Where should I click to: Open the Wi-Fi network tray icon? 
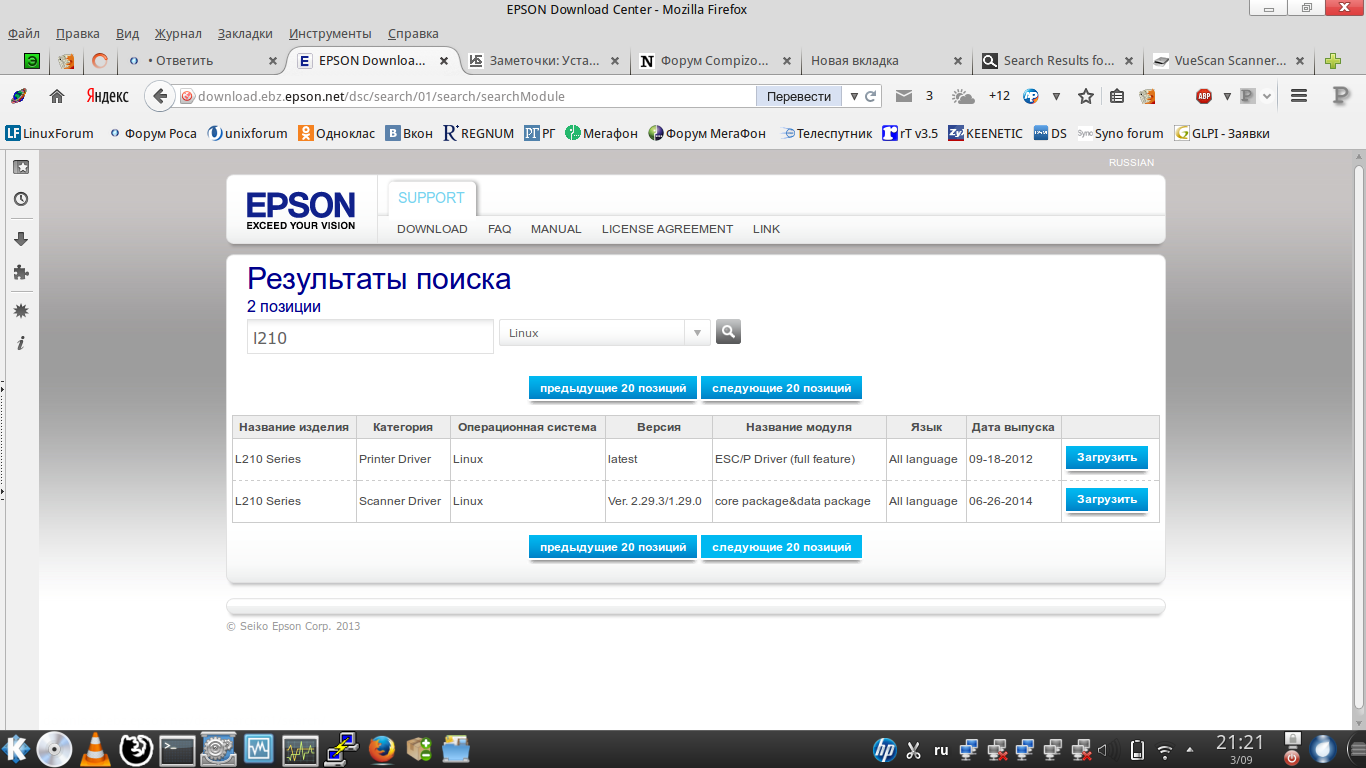pos(1165,749)
